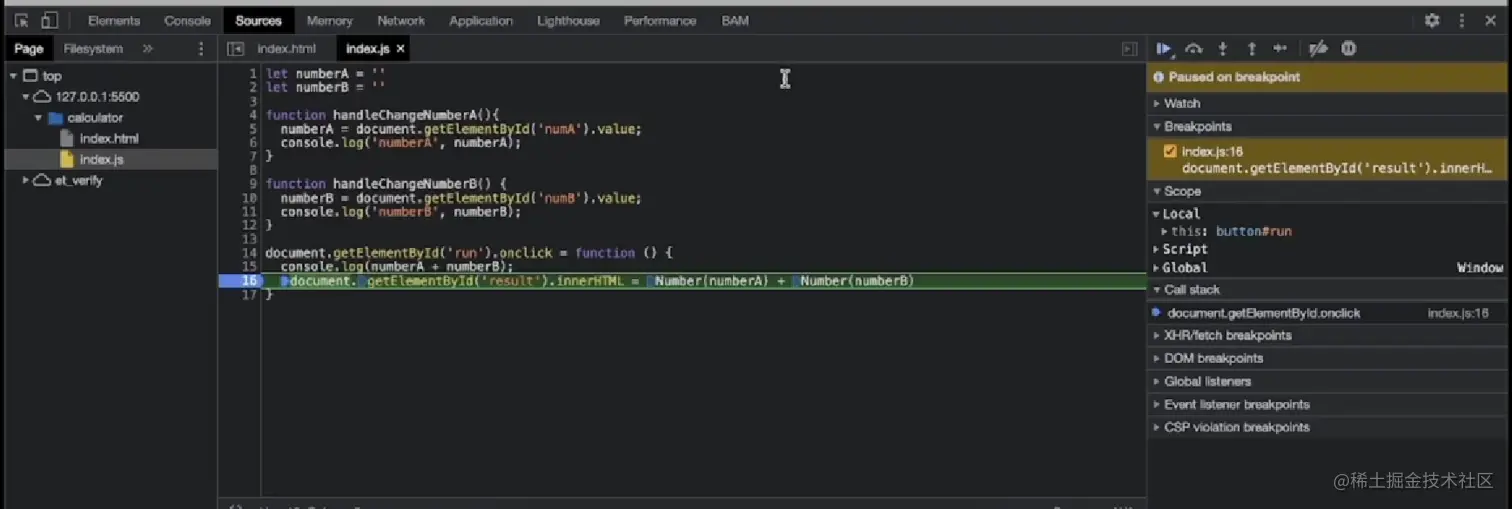
Task: Uncheck the index.js:16 breakpoint checkbox
Action: (1170, 152)
